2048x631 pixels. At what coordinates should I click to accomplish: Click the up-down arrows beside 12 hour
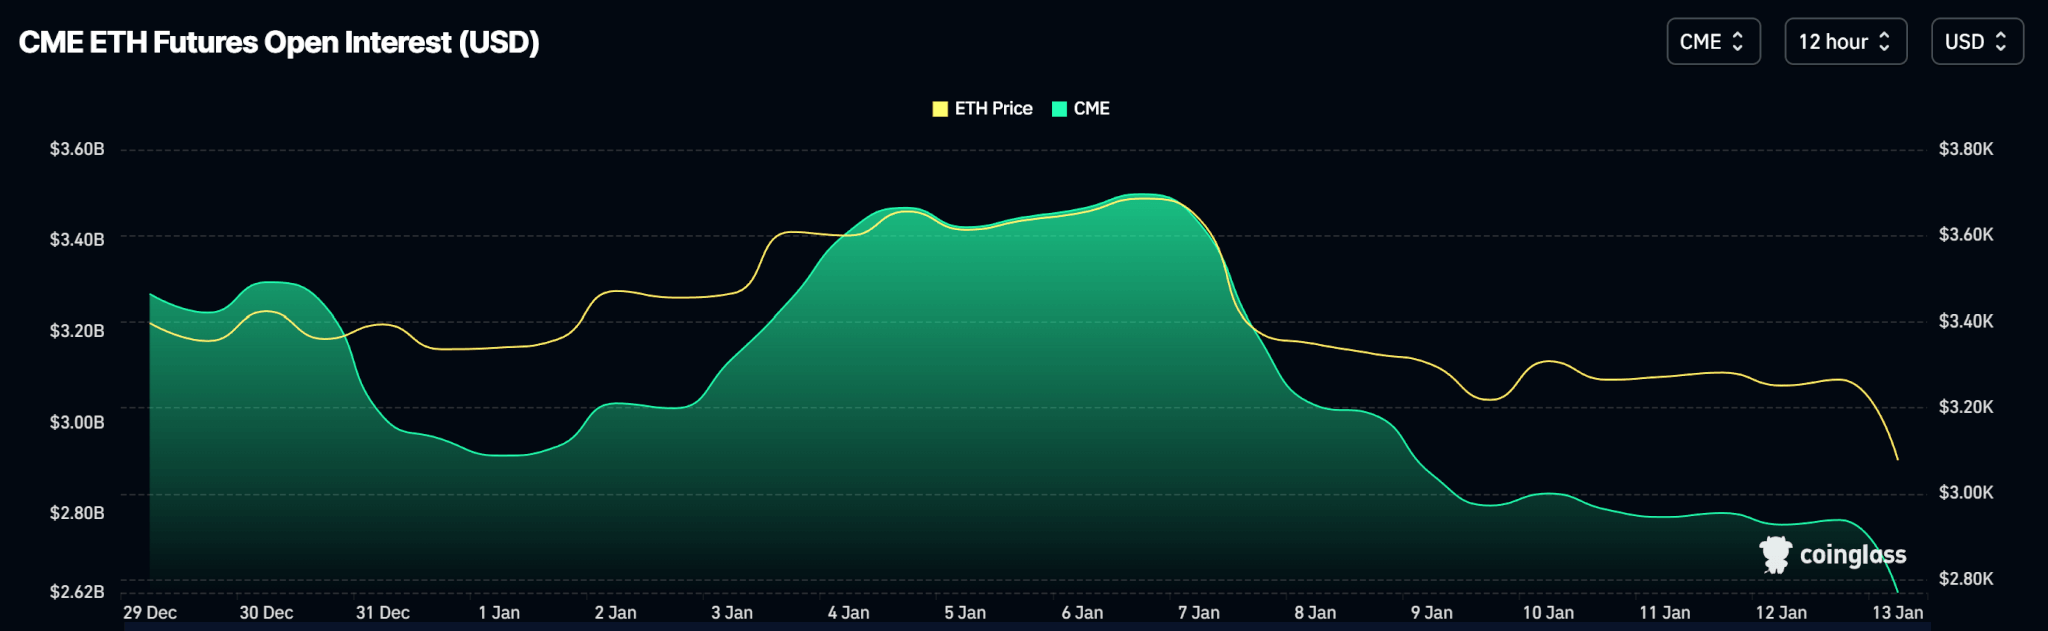click(1884, 42)
